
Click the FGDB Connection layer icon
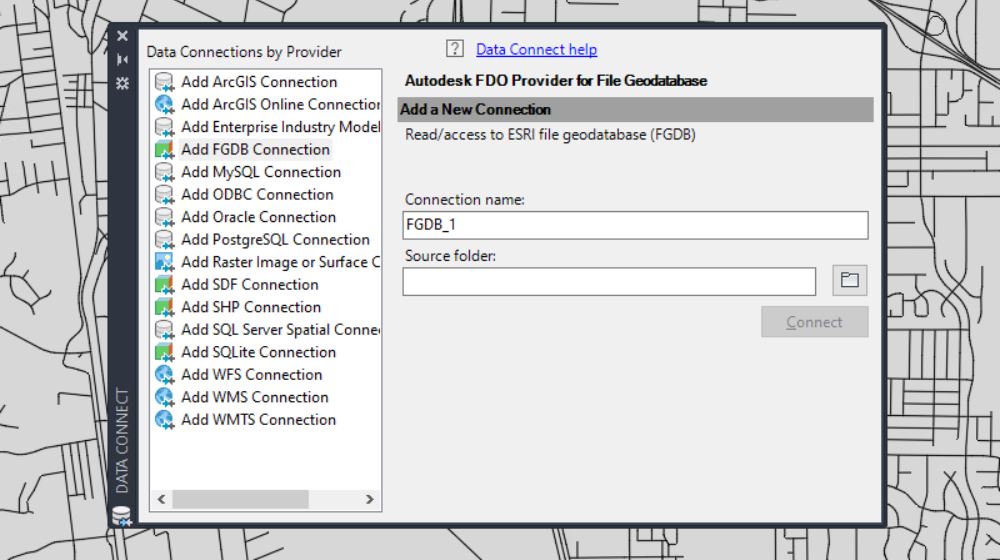[165, 149]
